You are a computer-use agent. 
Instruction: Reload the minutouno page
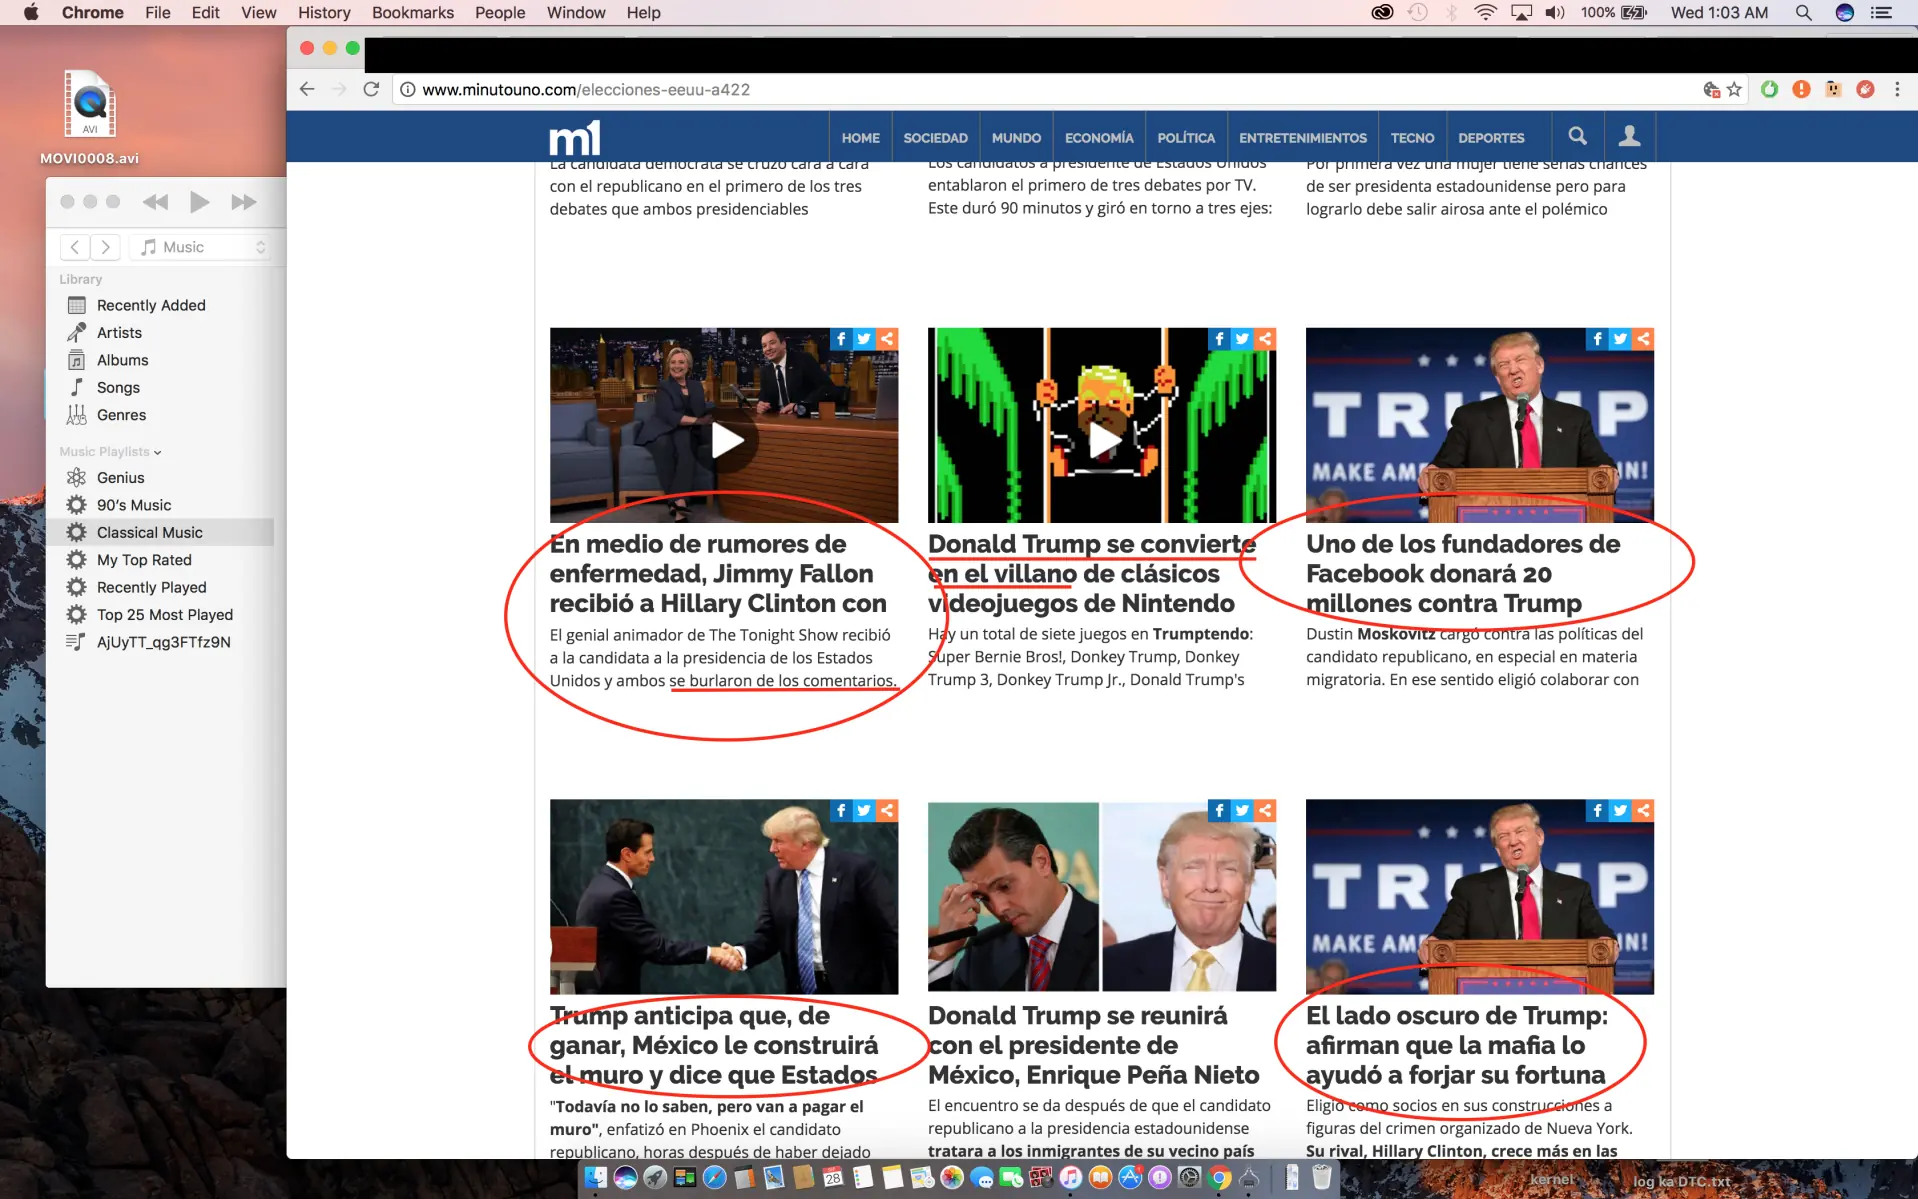[x=371, y=89]
